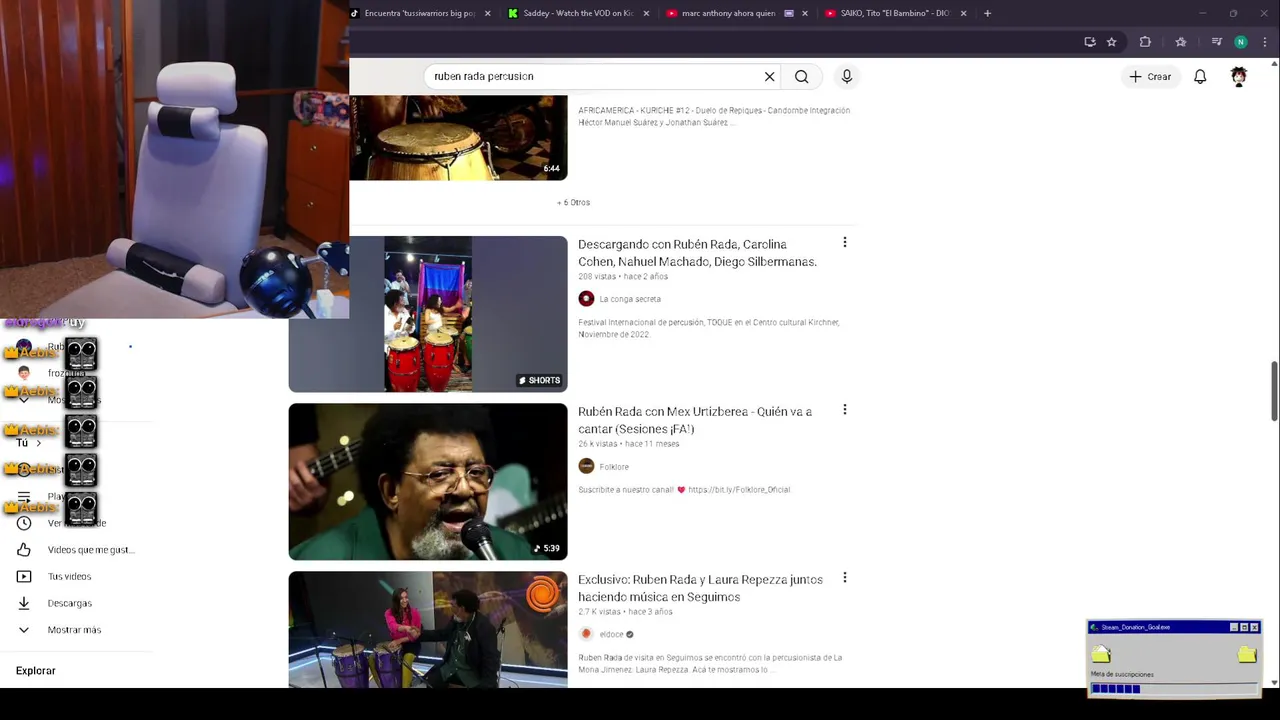Open options for Descargando con Rubén Rada video
This screenshot has width=1280, height=720.
tap(845, 242)
